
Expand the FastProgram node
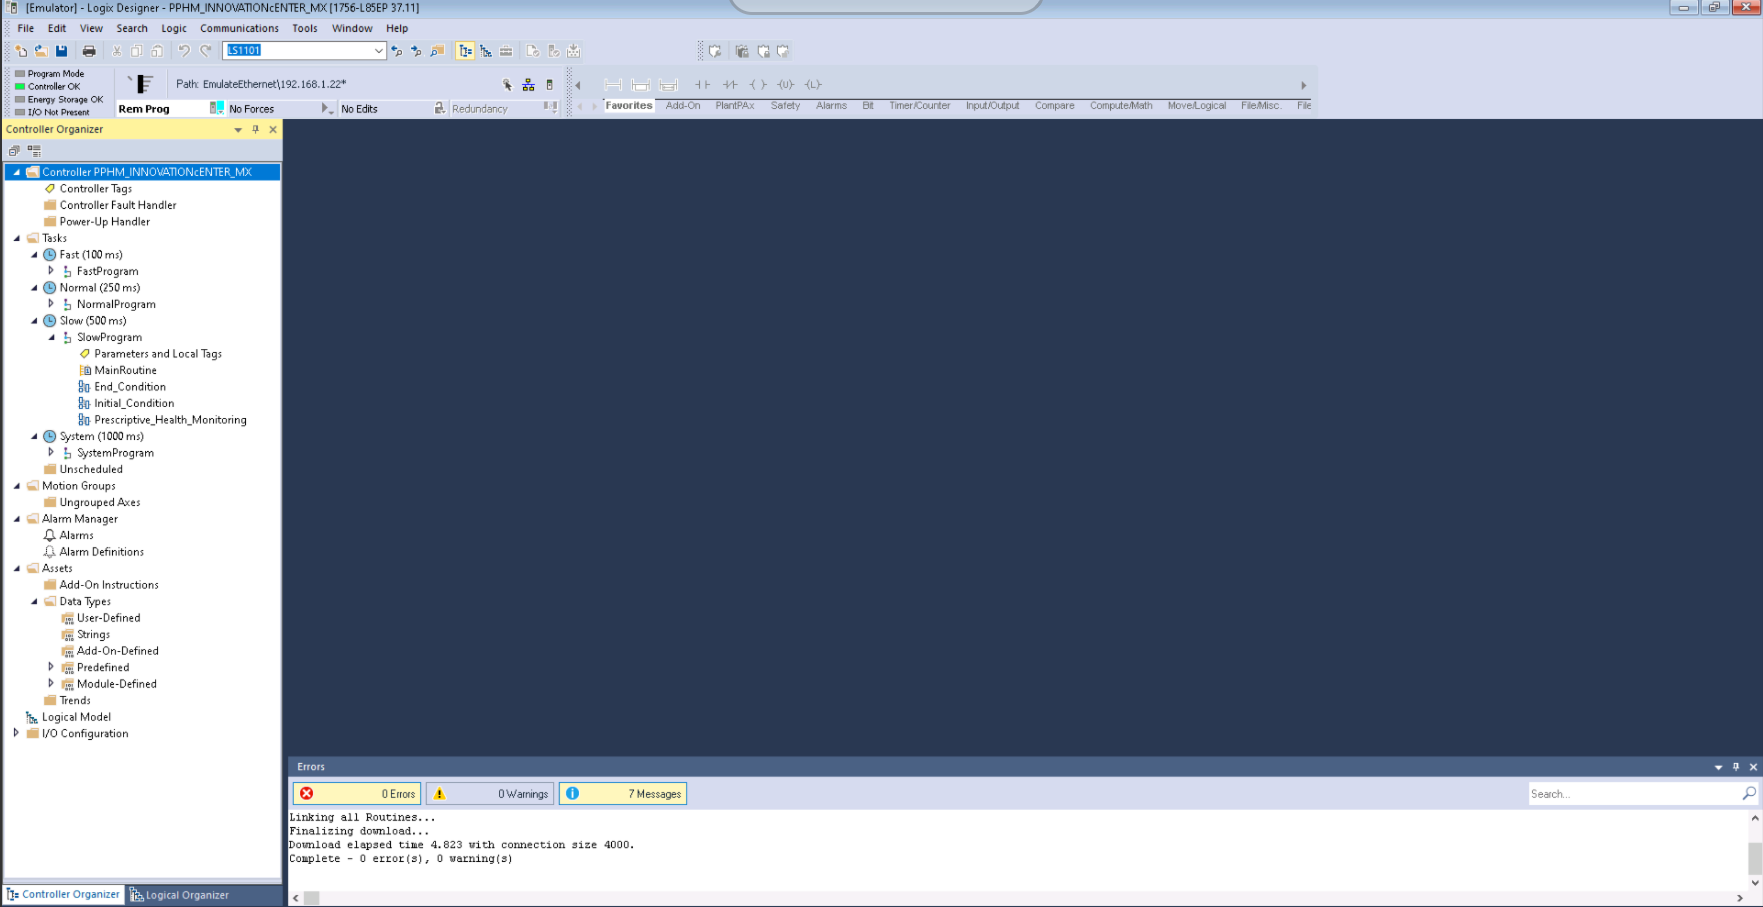pyautogui.click(x=51, y=271)
